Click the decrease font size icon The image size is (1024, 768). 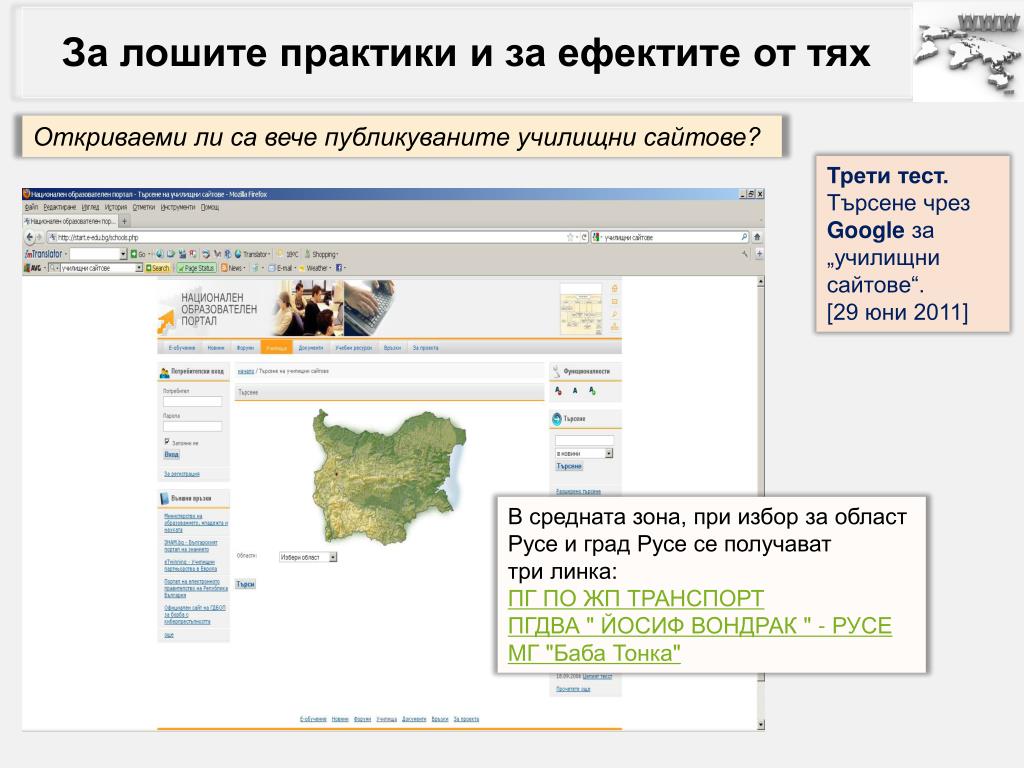pyautogui.click(x=558, y=391)
